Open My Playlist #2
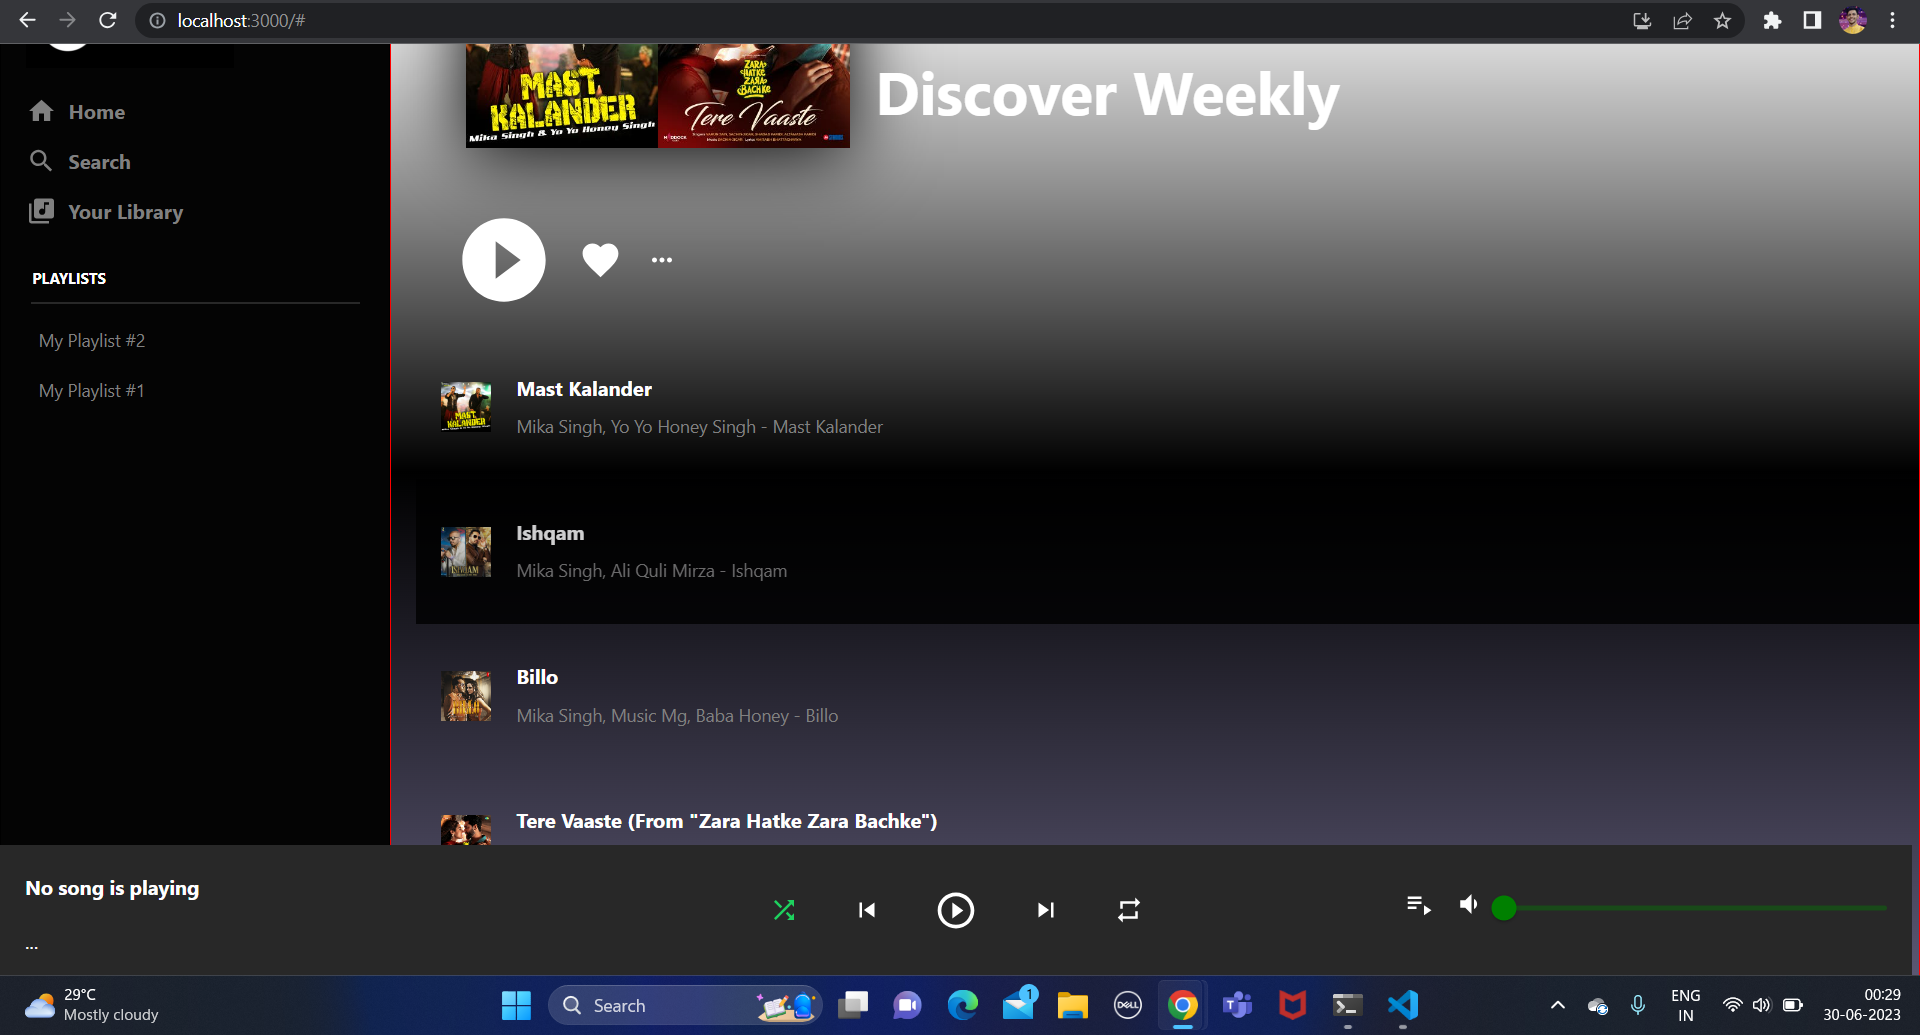 91,340
